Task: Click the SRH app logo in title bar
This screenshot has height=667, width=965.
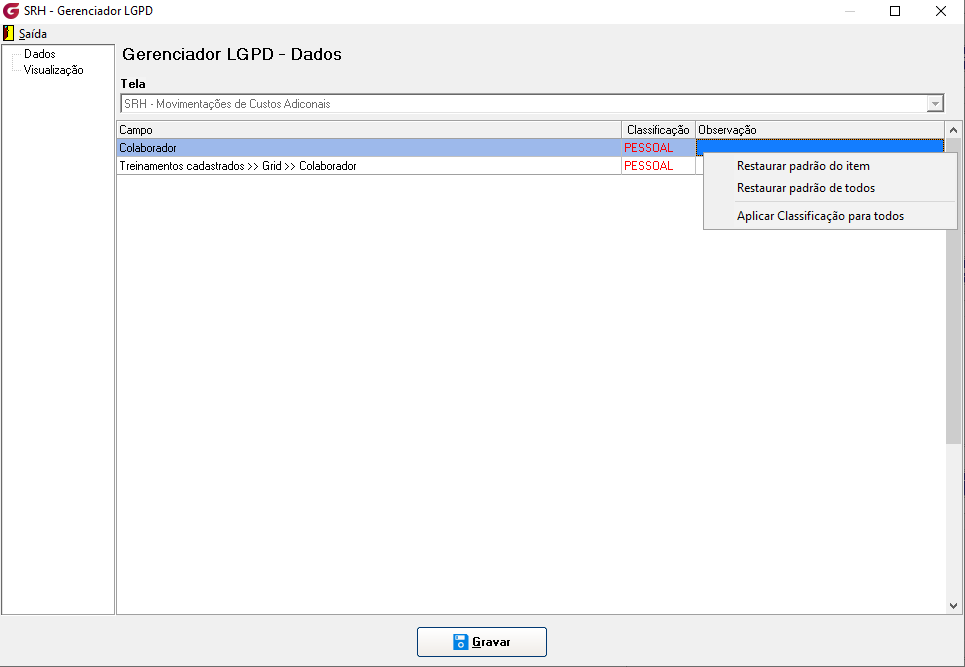Action: point(11,10)
